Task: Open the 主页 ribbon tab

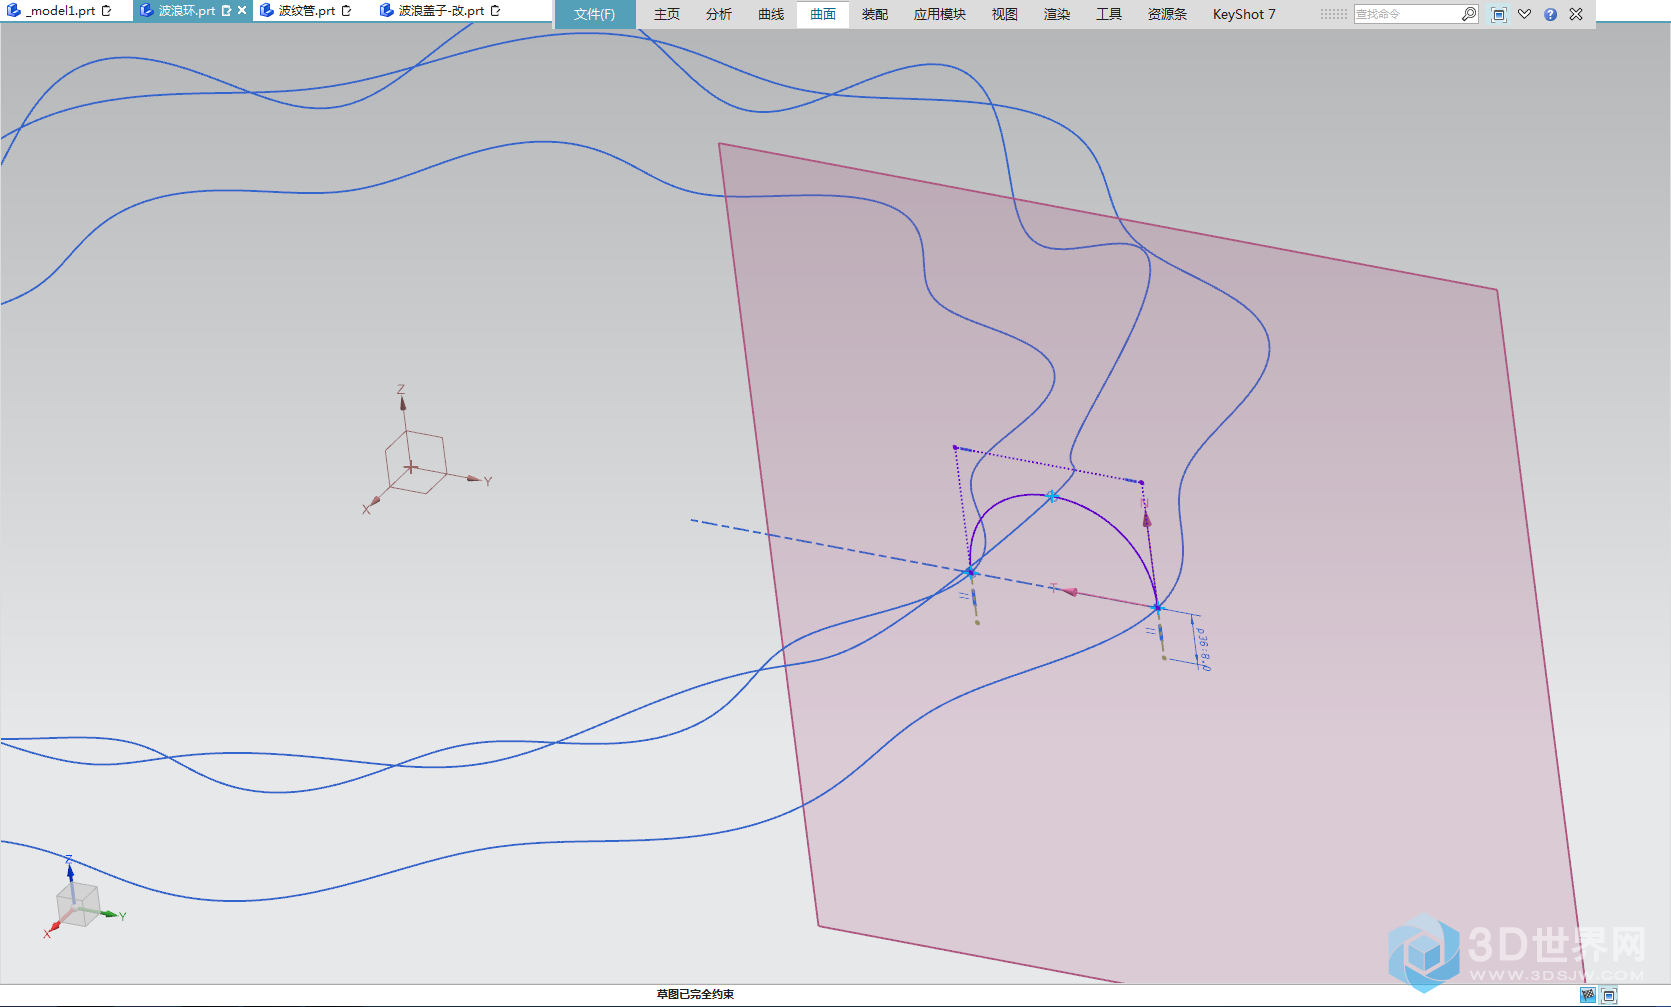Action: coord(667,14)
